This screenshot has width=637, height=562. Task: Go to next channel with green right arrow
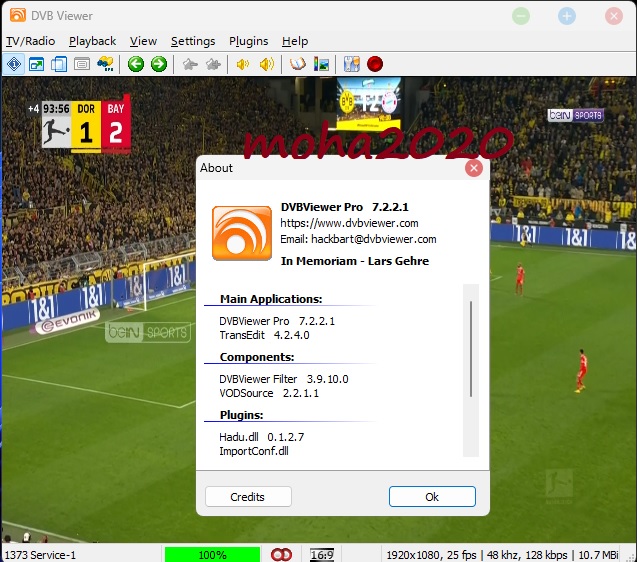pos(159,64)
